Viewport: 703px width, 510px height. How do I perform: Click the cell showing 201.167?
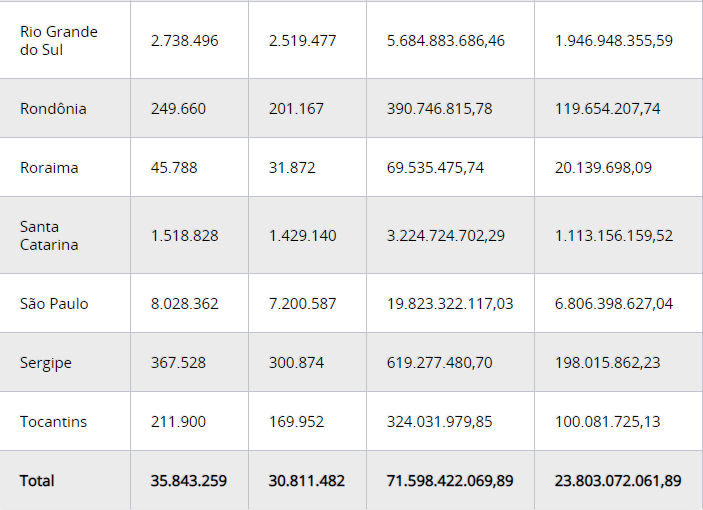296,109
